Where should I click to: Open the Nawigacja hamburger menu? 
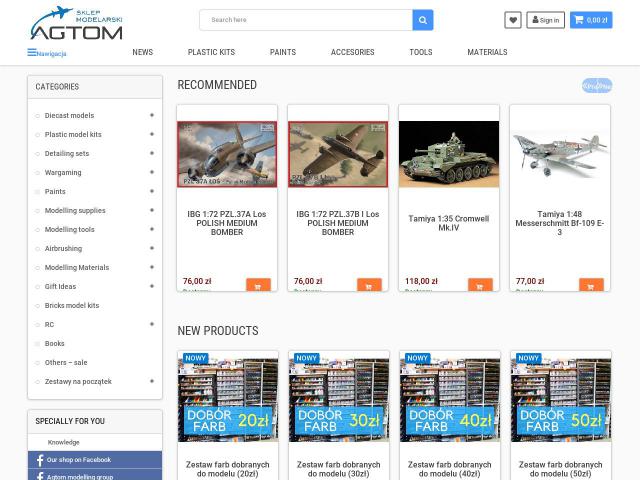pos(47,53)
